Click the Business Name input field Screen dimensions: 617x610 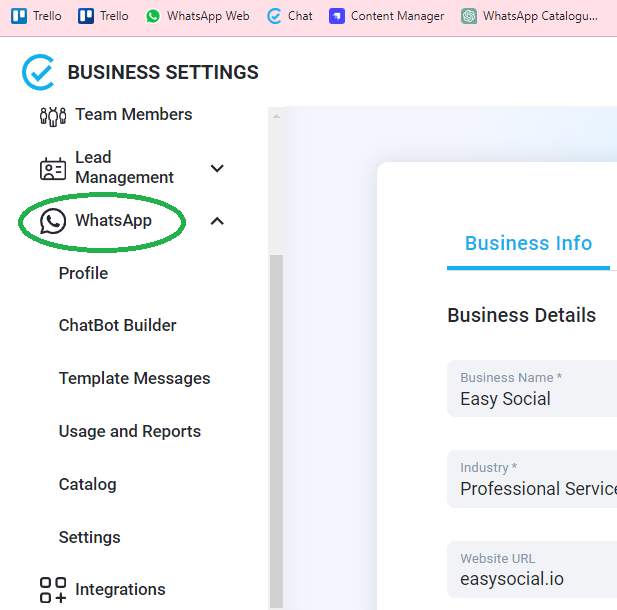(x=532, y=388)
